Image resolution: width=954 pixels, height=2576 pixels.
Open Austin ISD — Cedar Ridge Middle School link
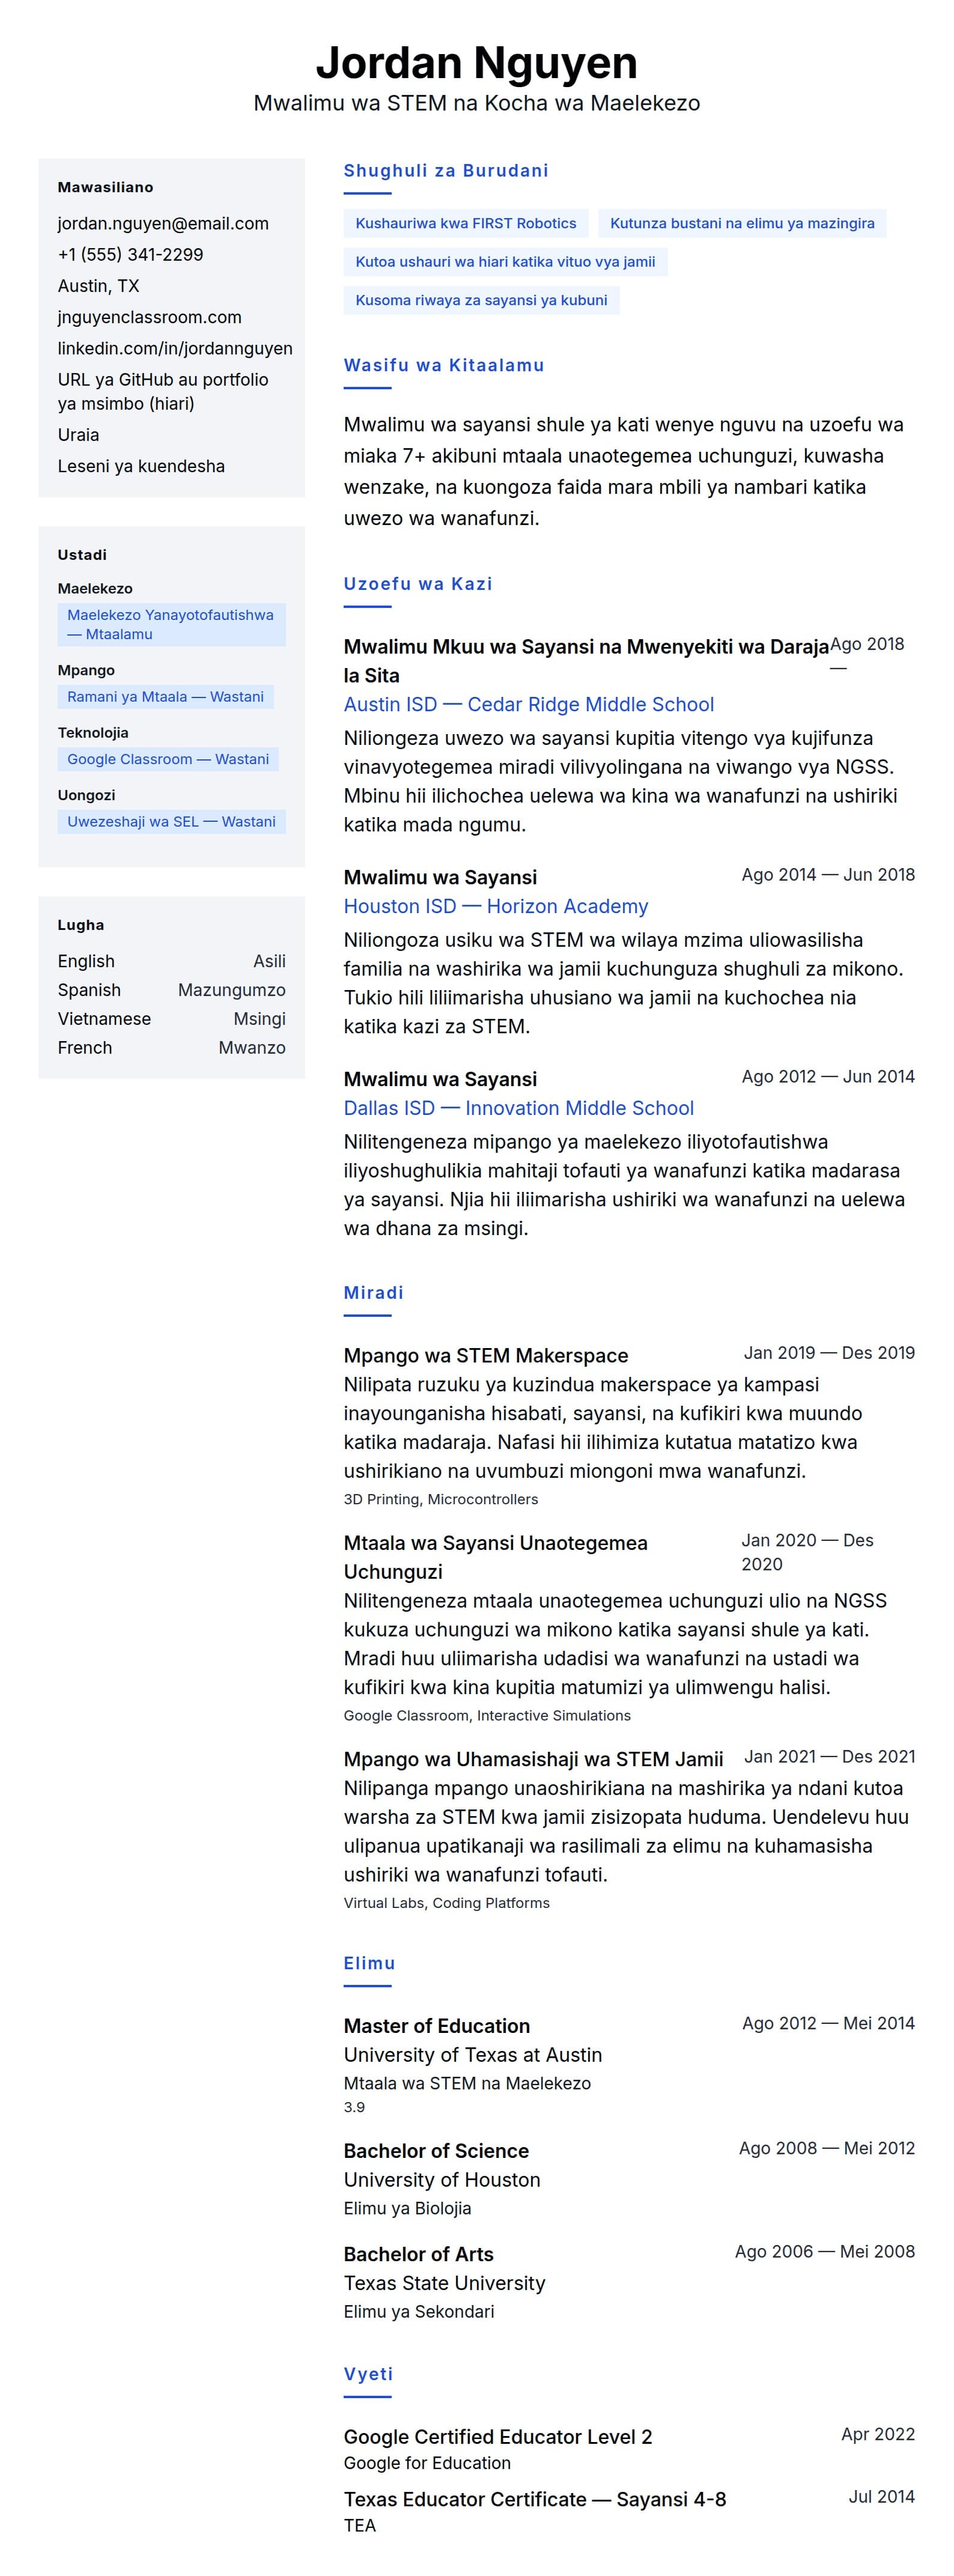(528, 704)
